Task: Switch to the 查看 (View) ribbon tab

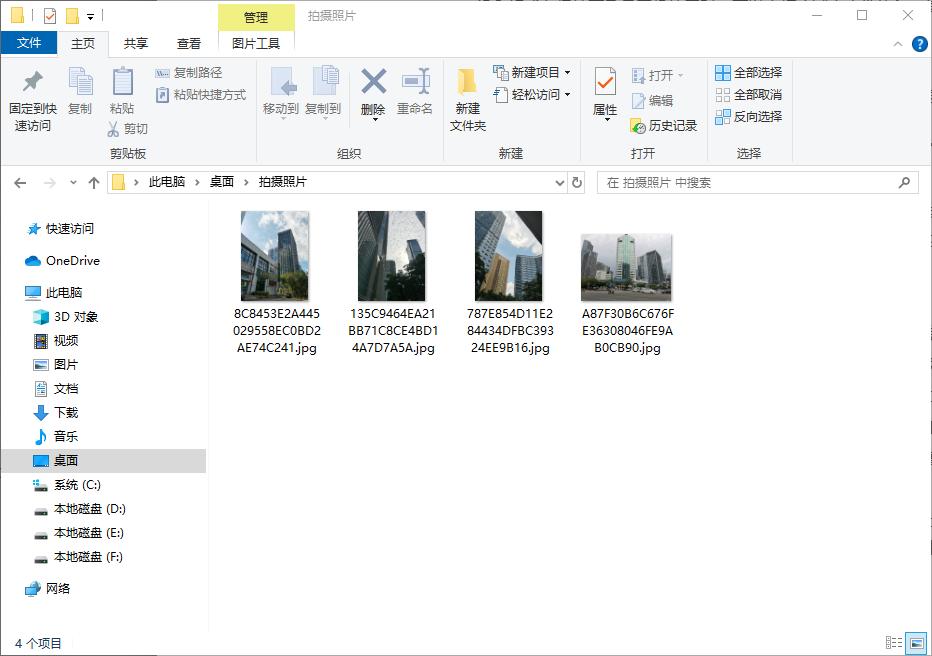Action: pos(190,44)
